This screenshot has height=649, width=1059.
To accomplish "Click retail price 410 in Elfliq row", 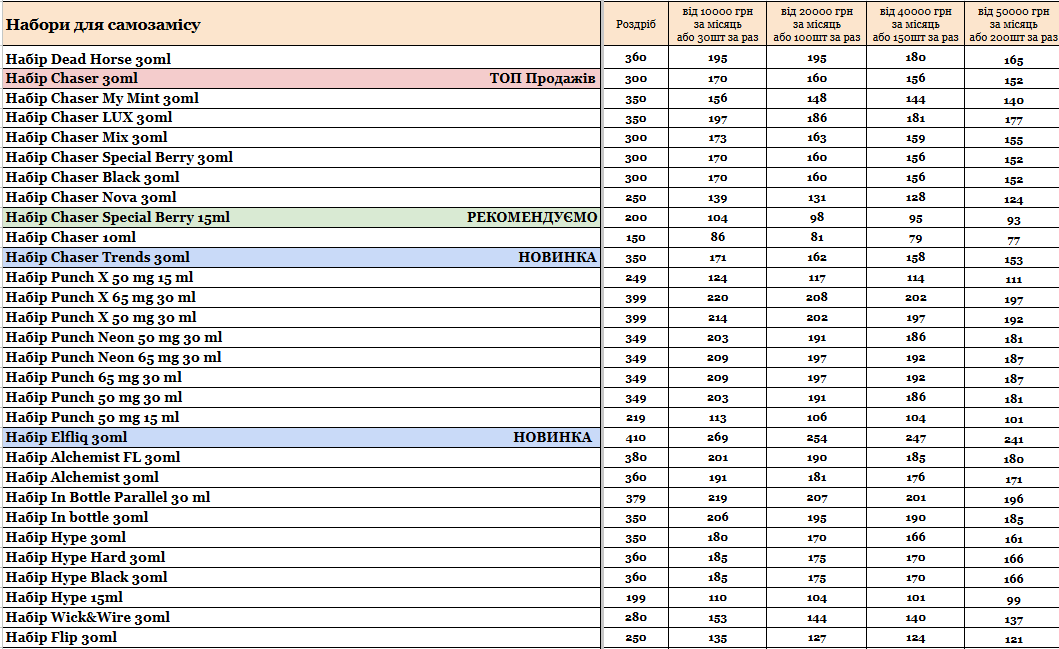I will (x=636, y=438).
